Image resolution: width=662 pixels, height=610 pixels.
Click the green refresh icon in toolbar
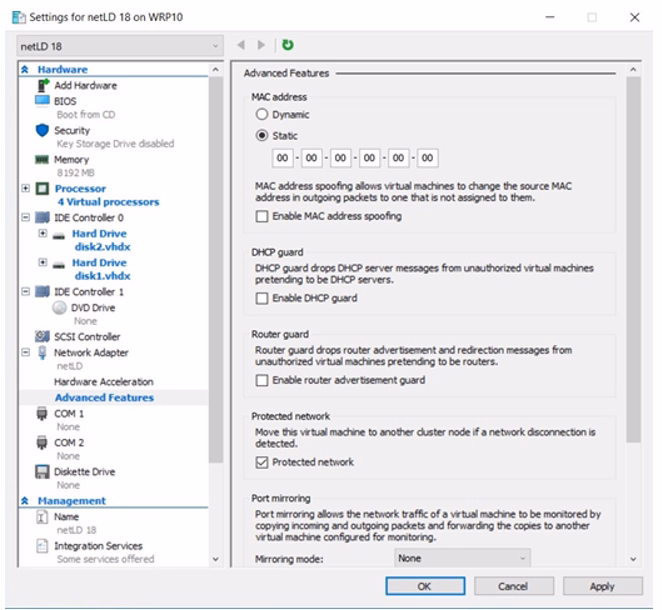(288, 45)
